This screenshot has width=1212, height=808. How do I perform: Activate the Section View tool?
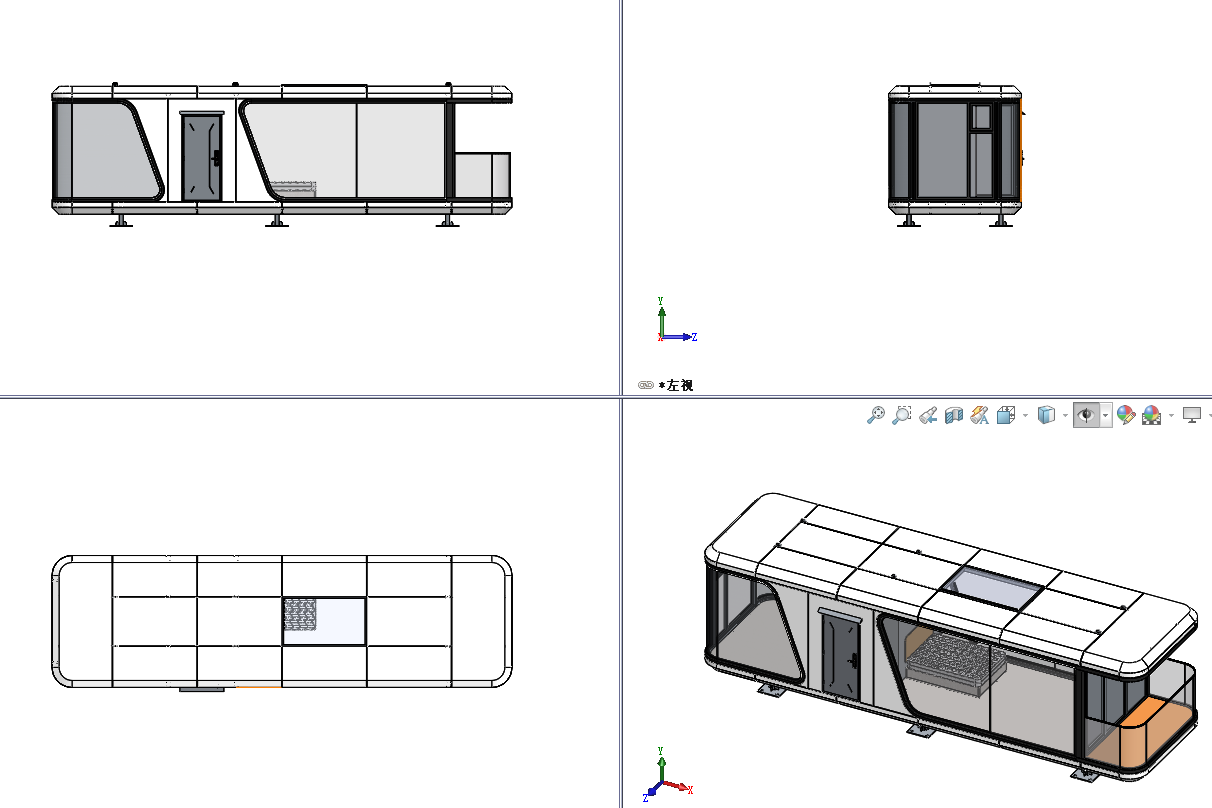[x=954, y=415]
